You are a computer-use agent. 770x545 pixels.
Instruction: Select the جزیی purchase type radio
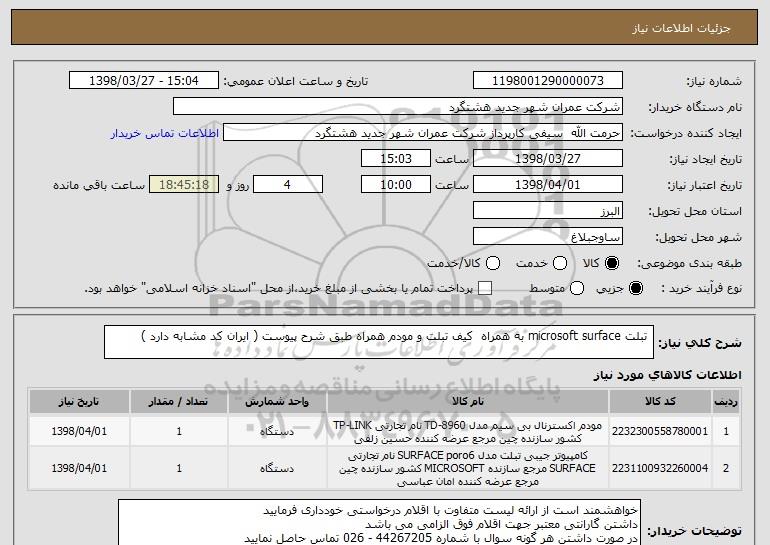[635, 288]
